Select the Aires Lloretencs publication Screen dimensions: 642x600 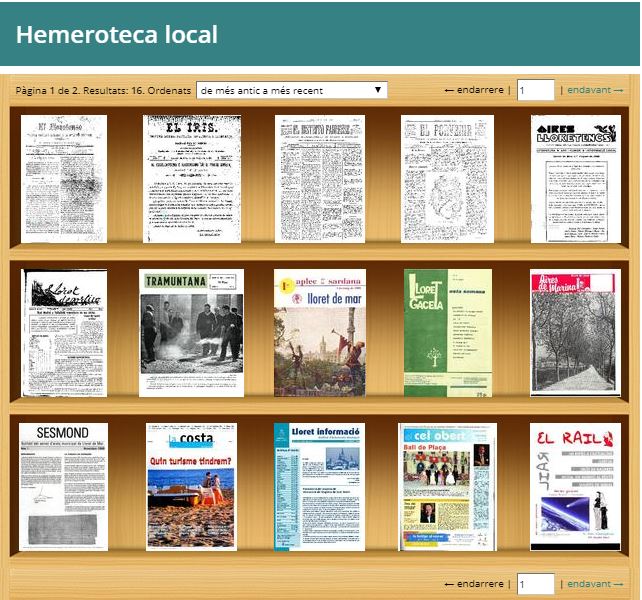[x=576, y=178]
